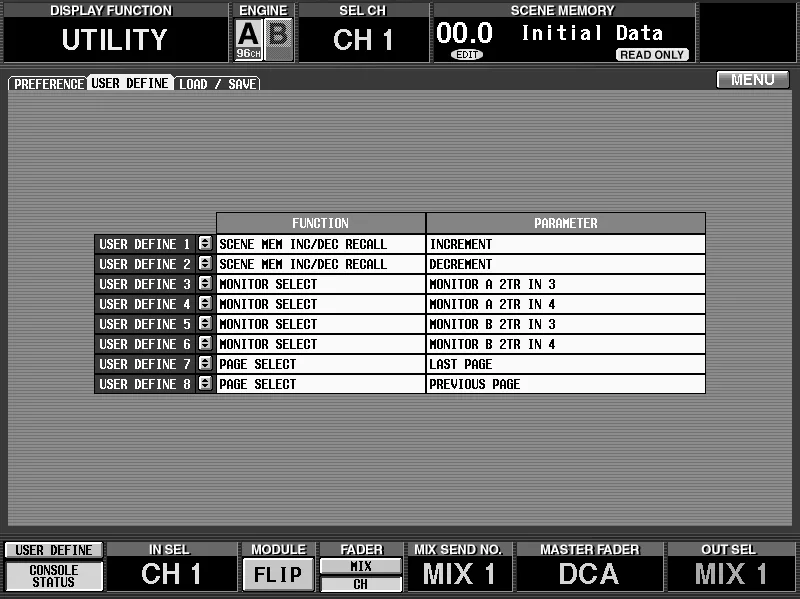This screenshot has width=800, height=599.
Task: Click the FUNCTION column header
Action: coord(321,223)
